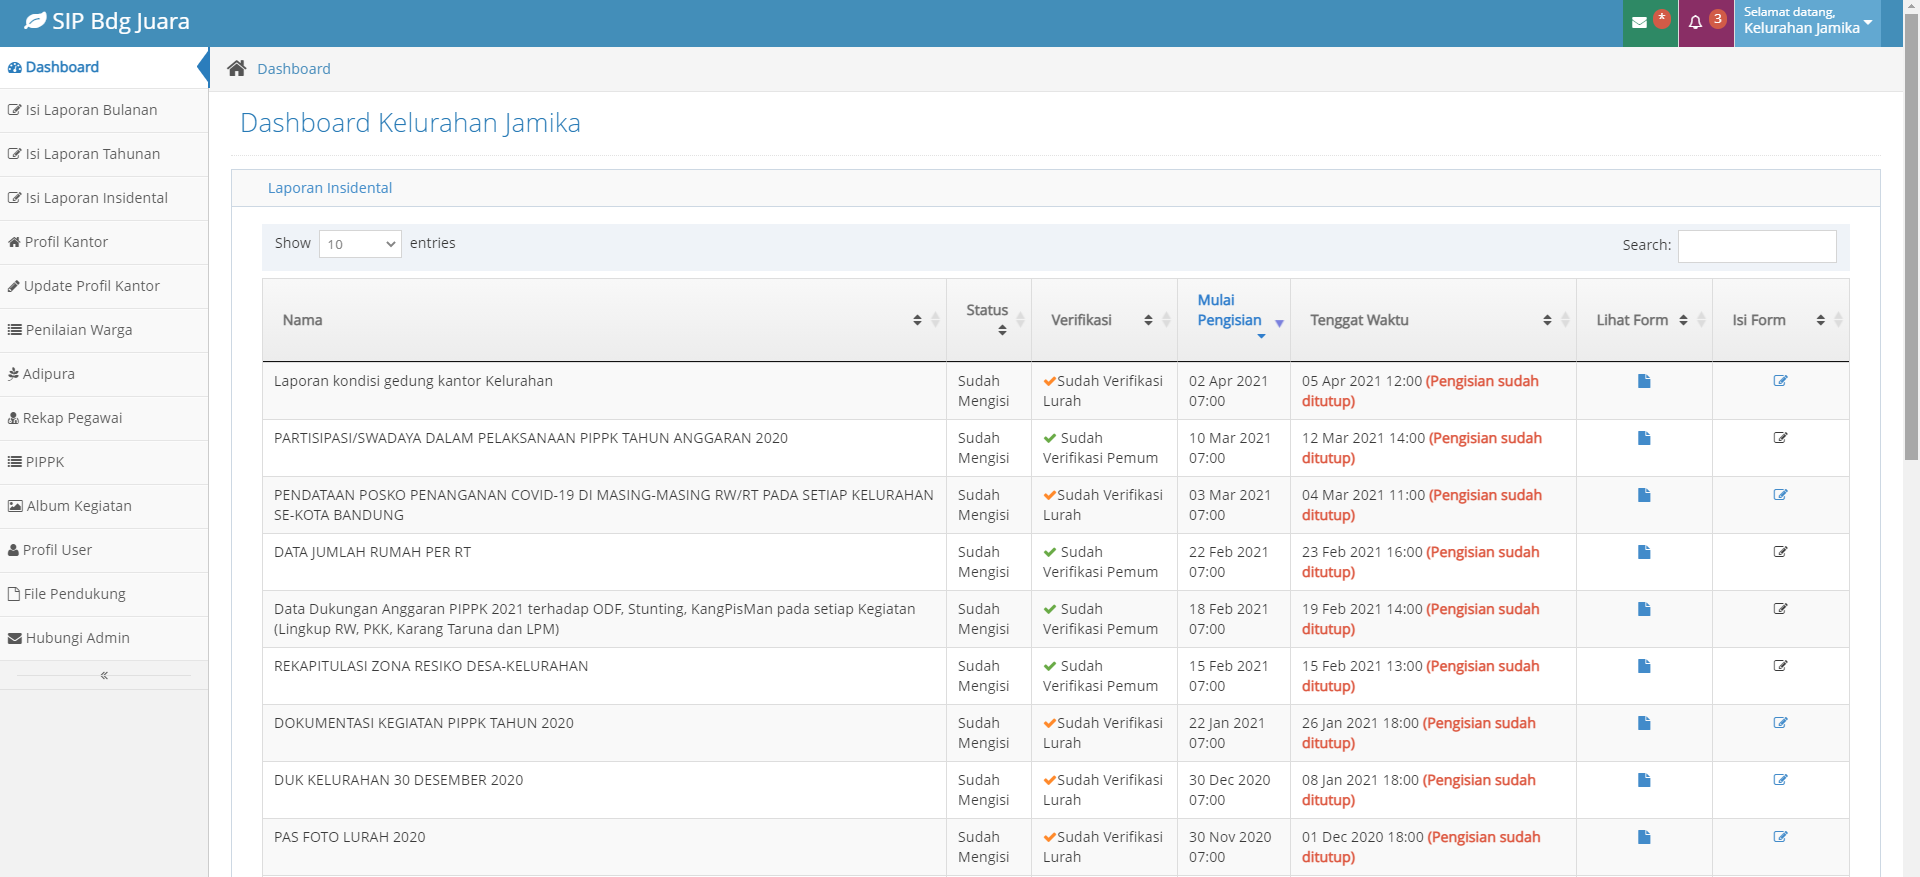1920x877 pixels.
Task: Open Penilaian Warga in sidebar
Action: (x=104, y=330)
